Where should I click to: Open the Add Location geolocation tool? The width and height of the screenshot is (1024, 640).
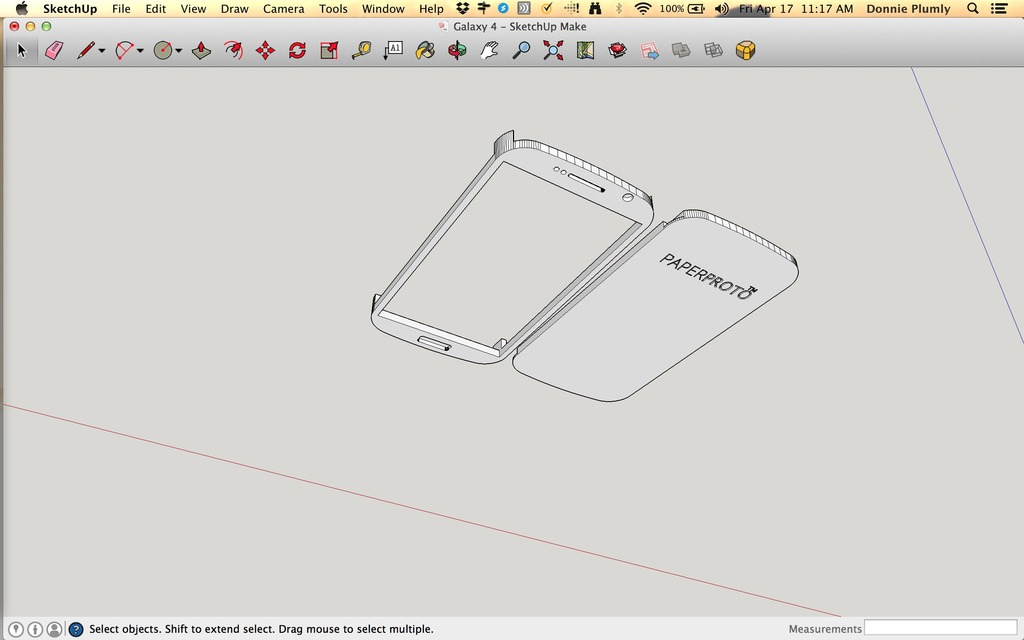coord(586,49)
